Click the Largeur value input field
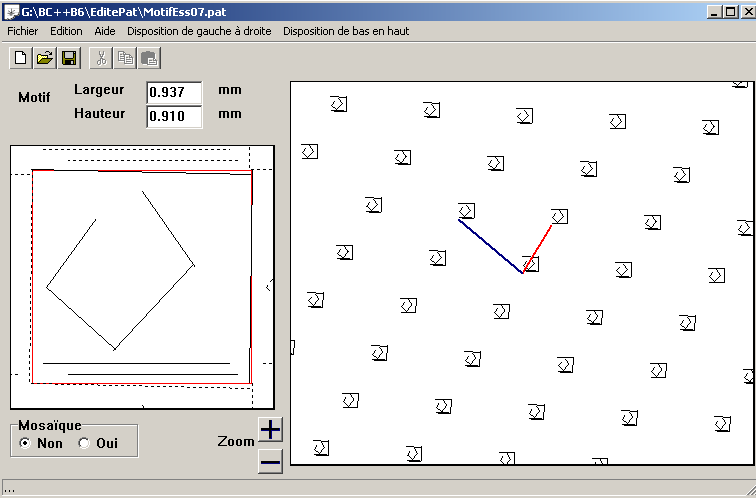The height and width of the screenshot is (498, 756). point(174,92)
